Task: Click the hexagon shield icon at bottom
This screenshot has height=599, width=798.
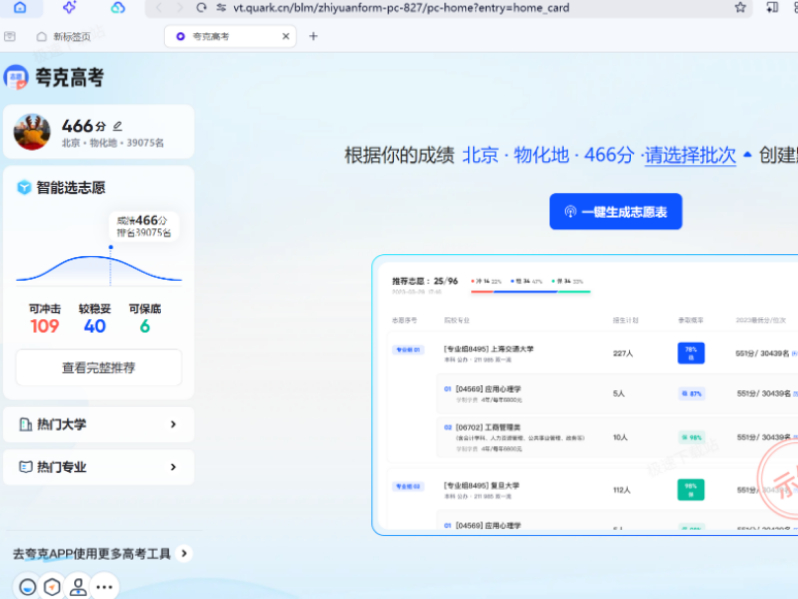Action: (x=52, y=587)
